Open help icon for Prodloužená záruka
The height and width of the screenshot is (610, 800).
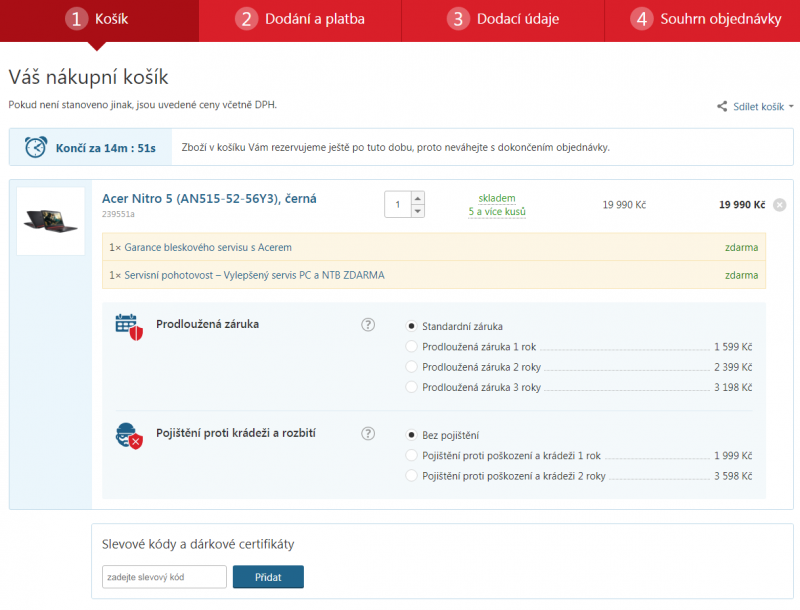(368, 325)
